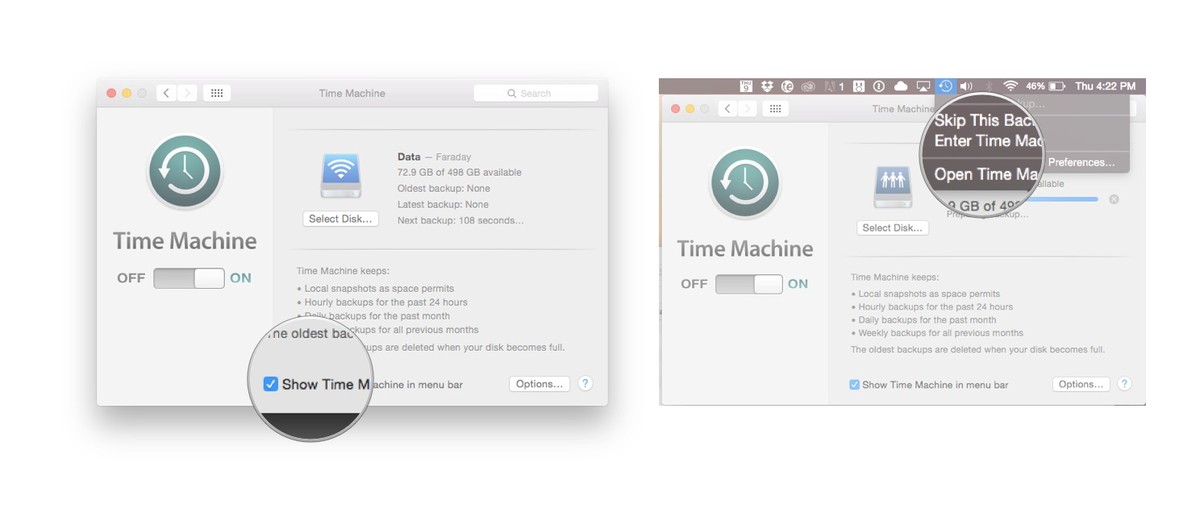
Task: Click 'Daily backups for the past month' in backing-up window
Action: pos(926,320)
